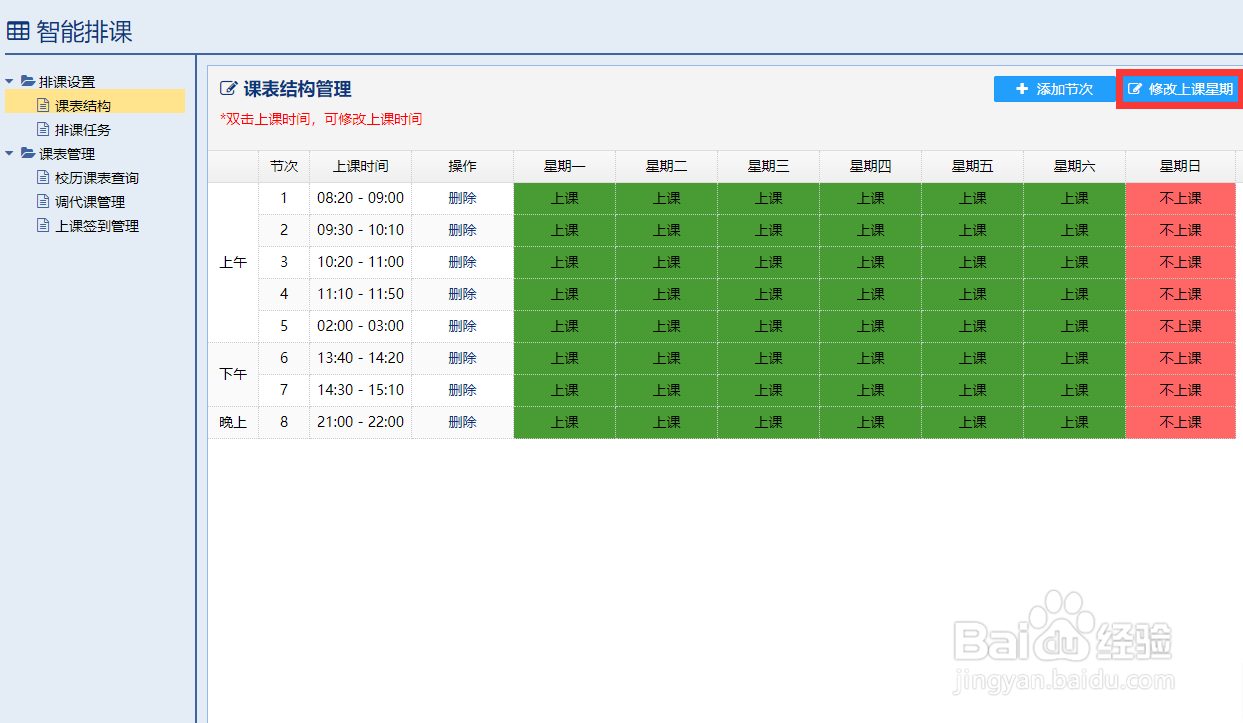
Task: Delete period 5 via 删除 link
Action: coord(462,326)
